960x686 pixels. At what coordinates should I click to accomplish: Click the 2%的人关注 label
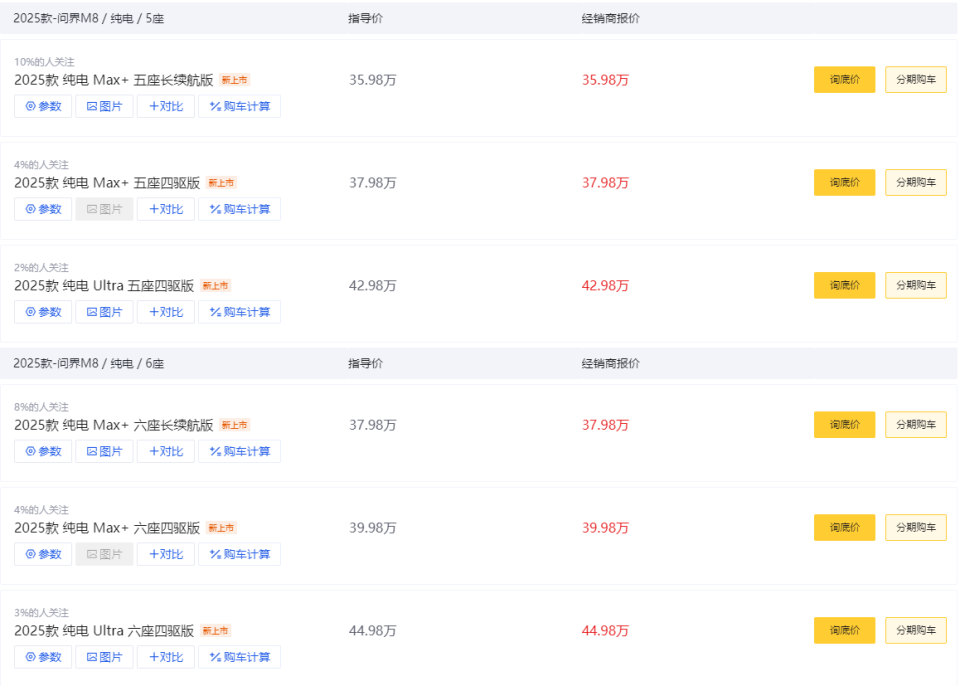coord(41,268)
